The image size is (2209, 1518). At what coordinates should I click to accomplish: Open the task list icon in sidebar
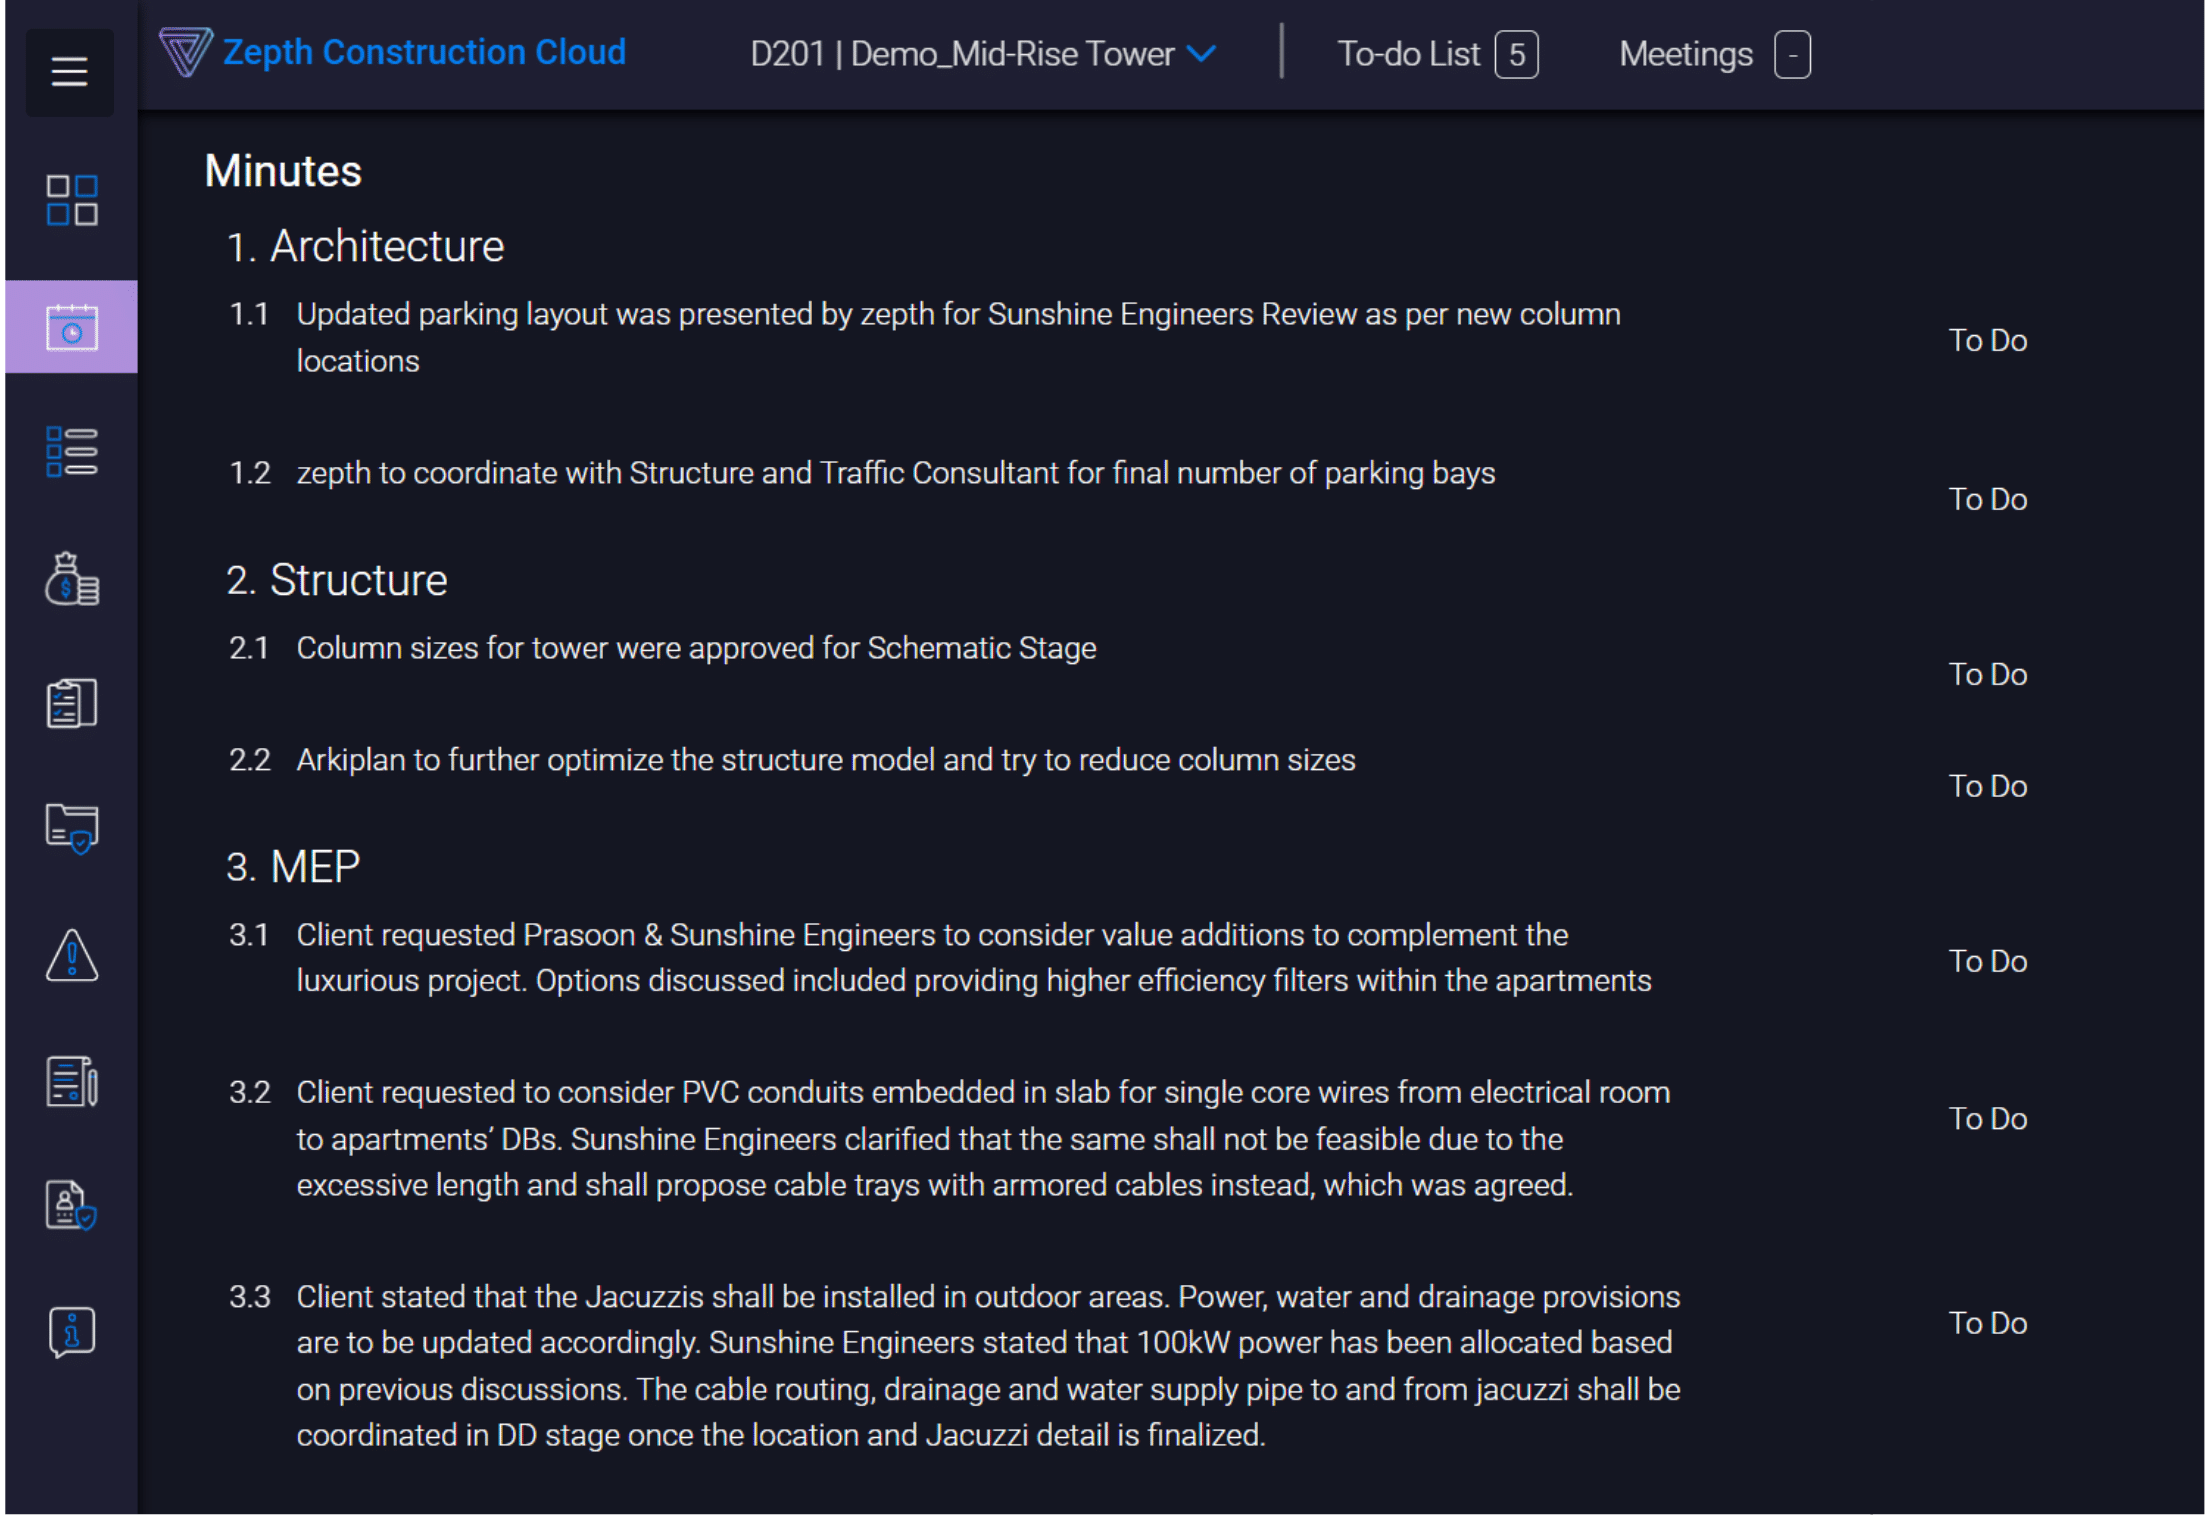click(x=72, y=452)
